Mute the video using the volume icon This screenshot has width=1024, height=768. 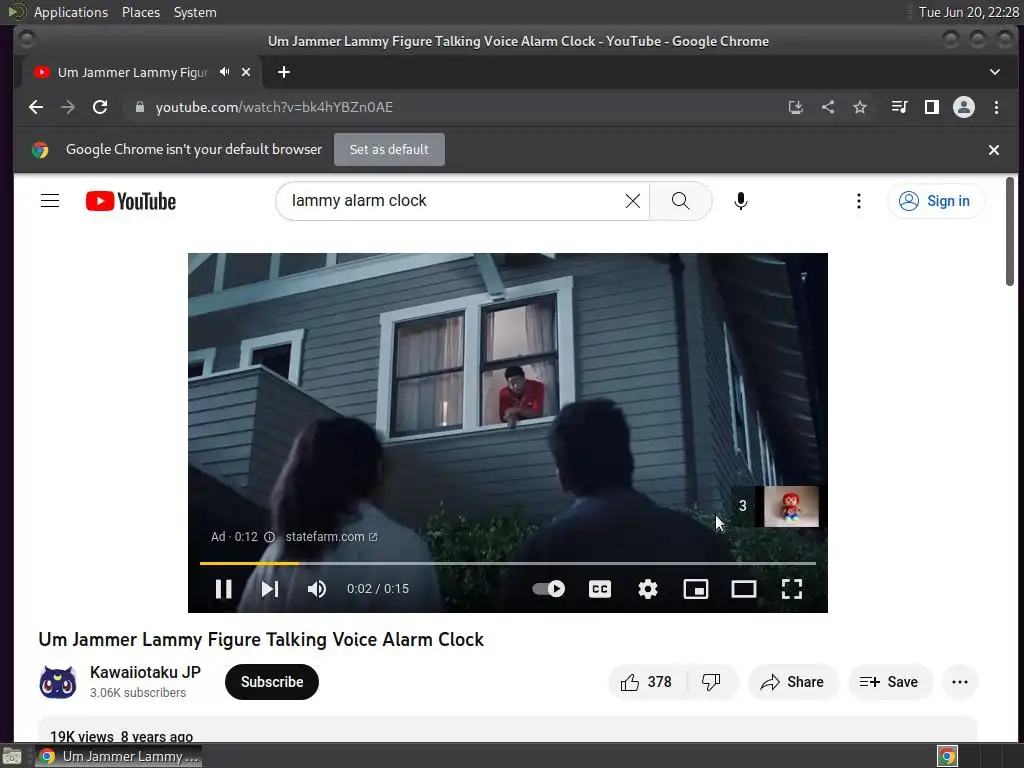[317, 589]
